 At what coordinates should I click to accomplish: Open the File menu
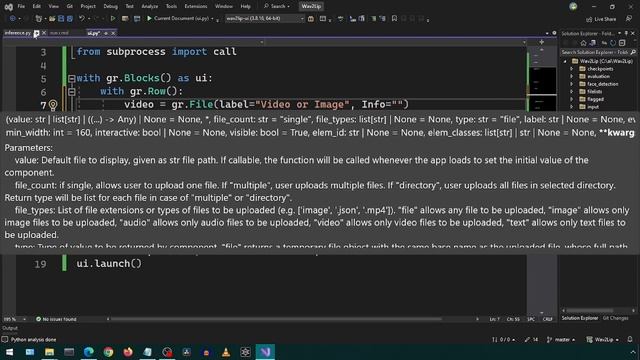pyautogui.click(x=21, y=7)
